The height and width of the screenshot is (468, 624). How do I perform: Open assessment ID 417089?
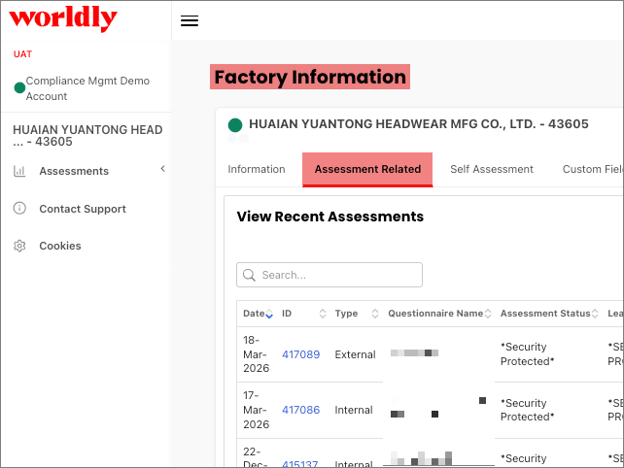(301, 355)
